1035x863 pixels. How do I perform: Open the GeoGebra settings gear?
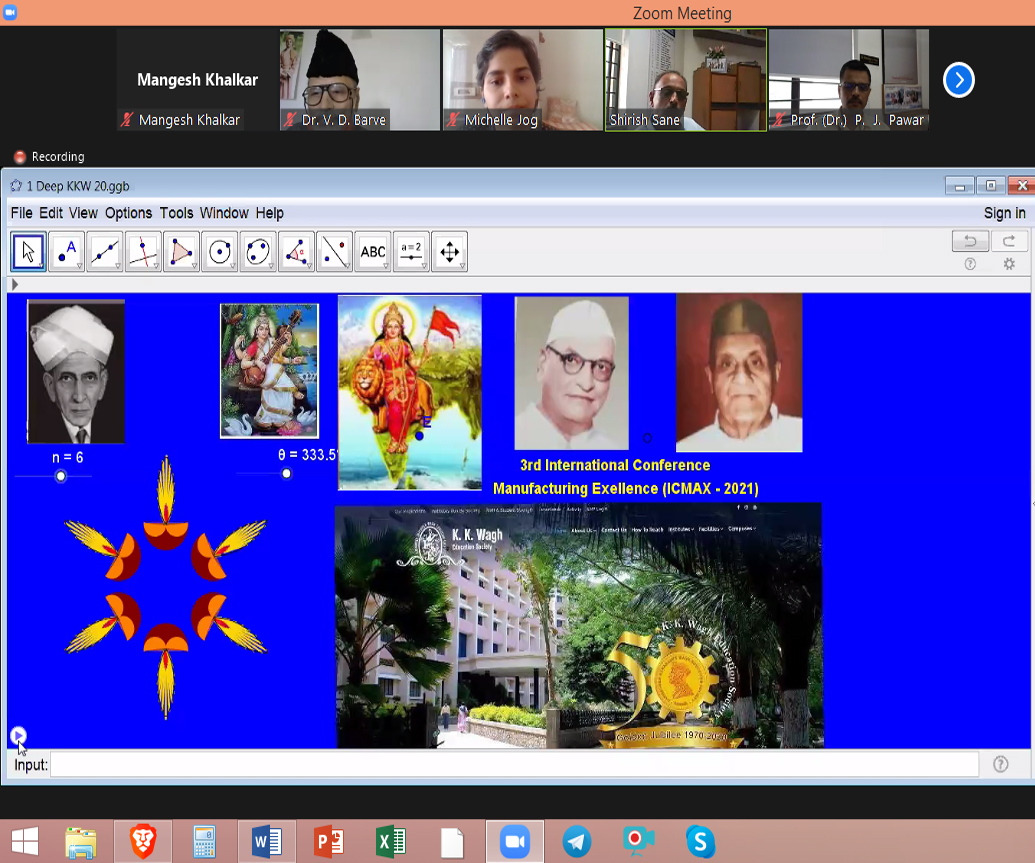(x=1009, y=264)
